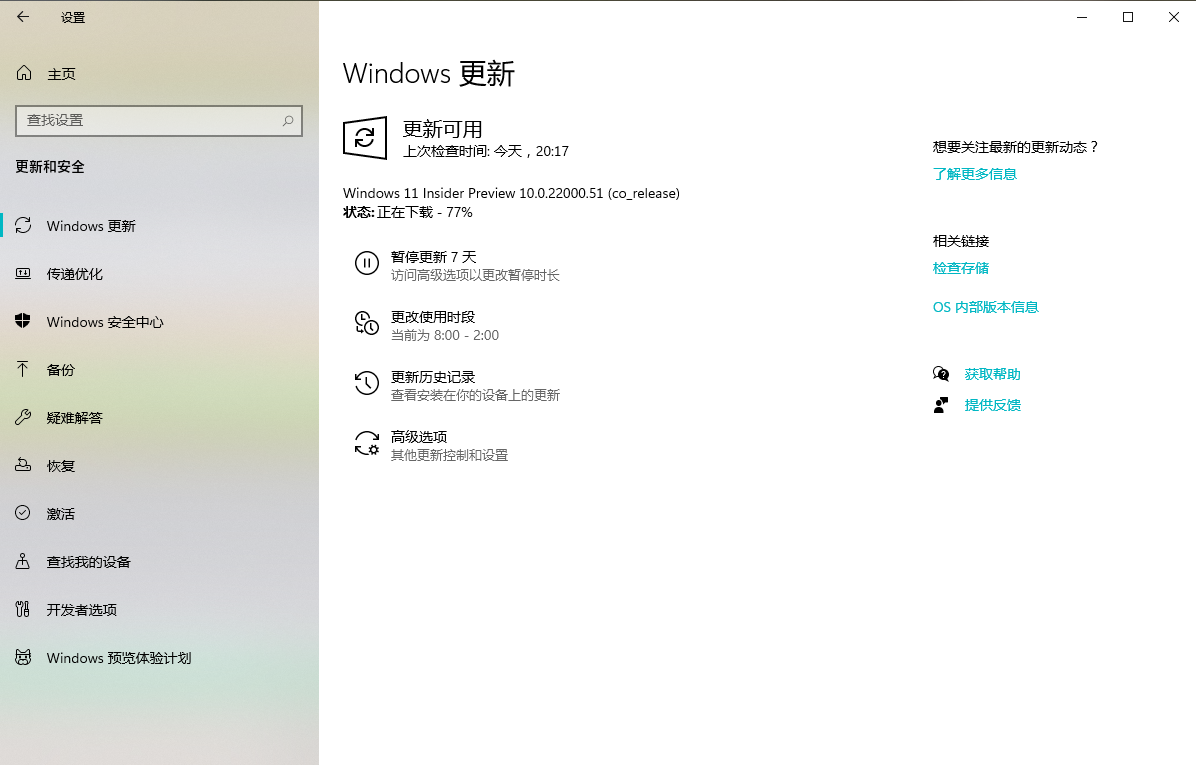Click the Windows 预览体验计划 cat icon

[23, 657]
